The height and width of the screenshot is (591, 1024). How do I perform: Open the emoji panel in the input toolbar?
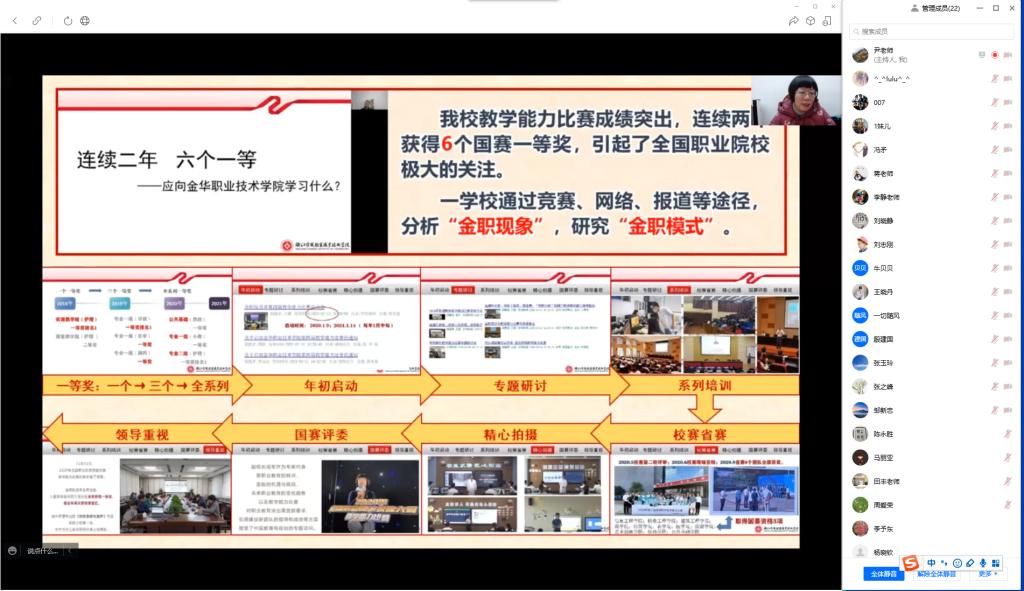point(957,564)
